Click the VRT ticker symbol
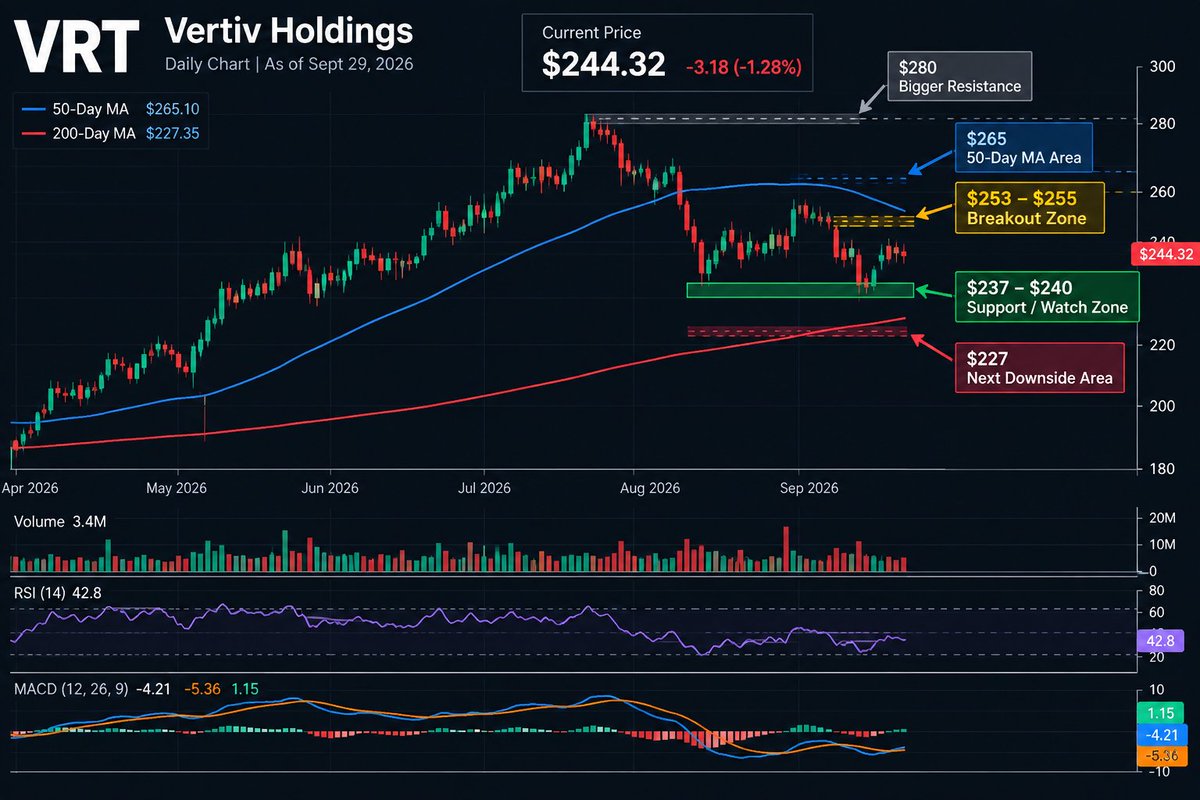The width and height of the screenshot is (1200, 800). [x=77, y=45]
